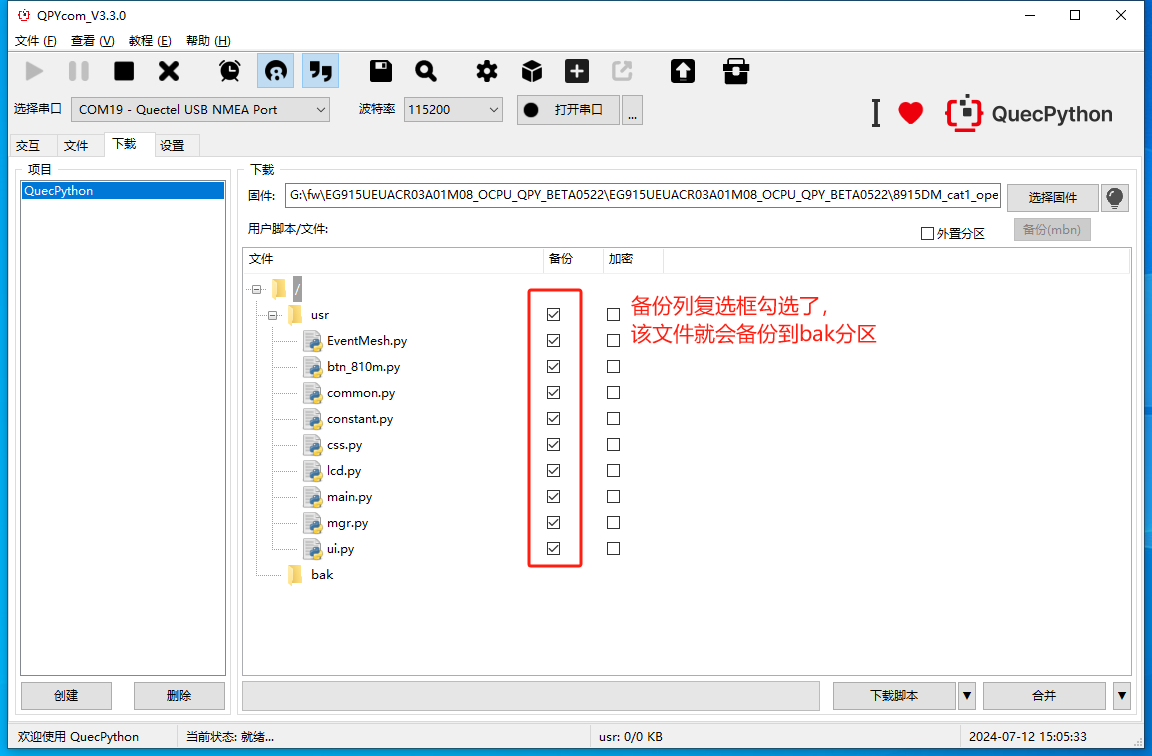1152x756 pixels.
Task: Click the upload arrow toolbar icon
Action: 683,71
